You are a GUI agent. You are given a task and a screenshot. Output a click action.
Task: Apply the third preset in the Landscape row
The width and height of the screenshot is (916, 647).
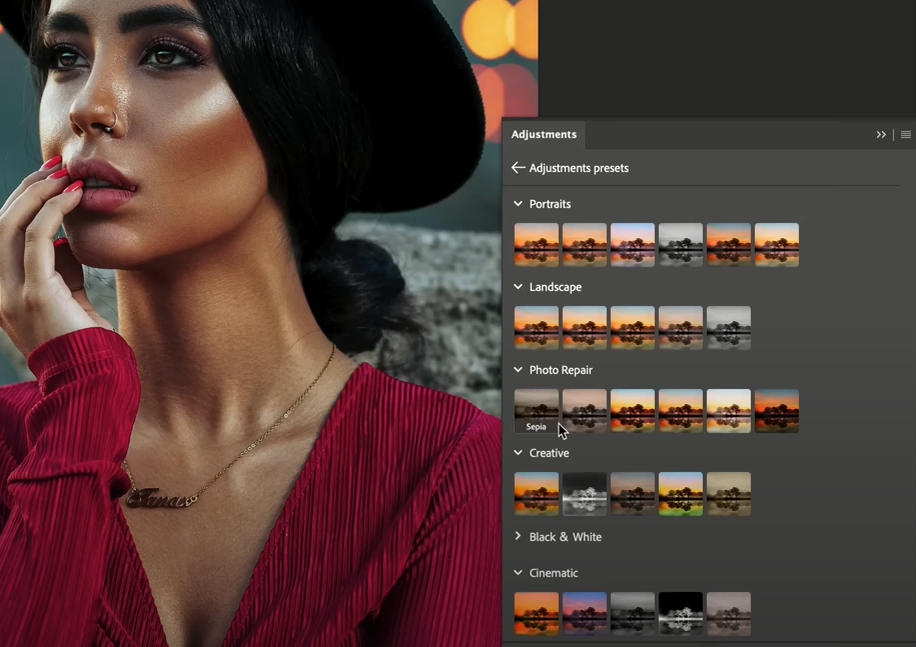pos(633,328)
